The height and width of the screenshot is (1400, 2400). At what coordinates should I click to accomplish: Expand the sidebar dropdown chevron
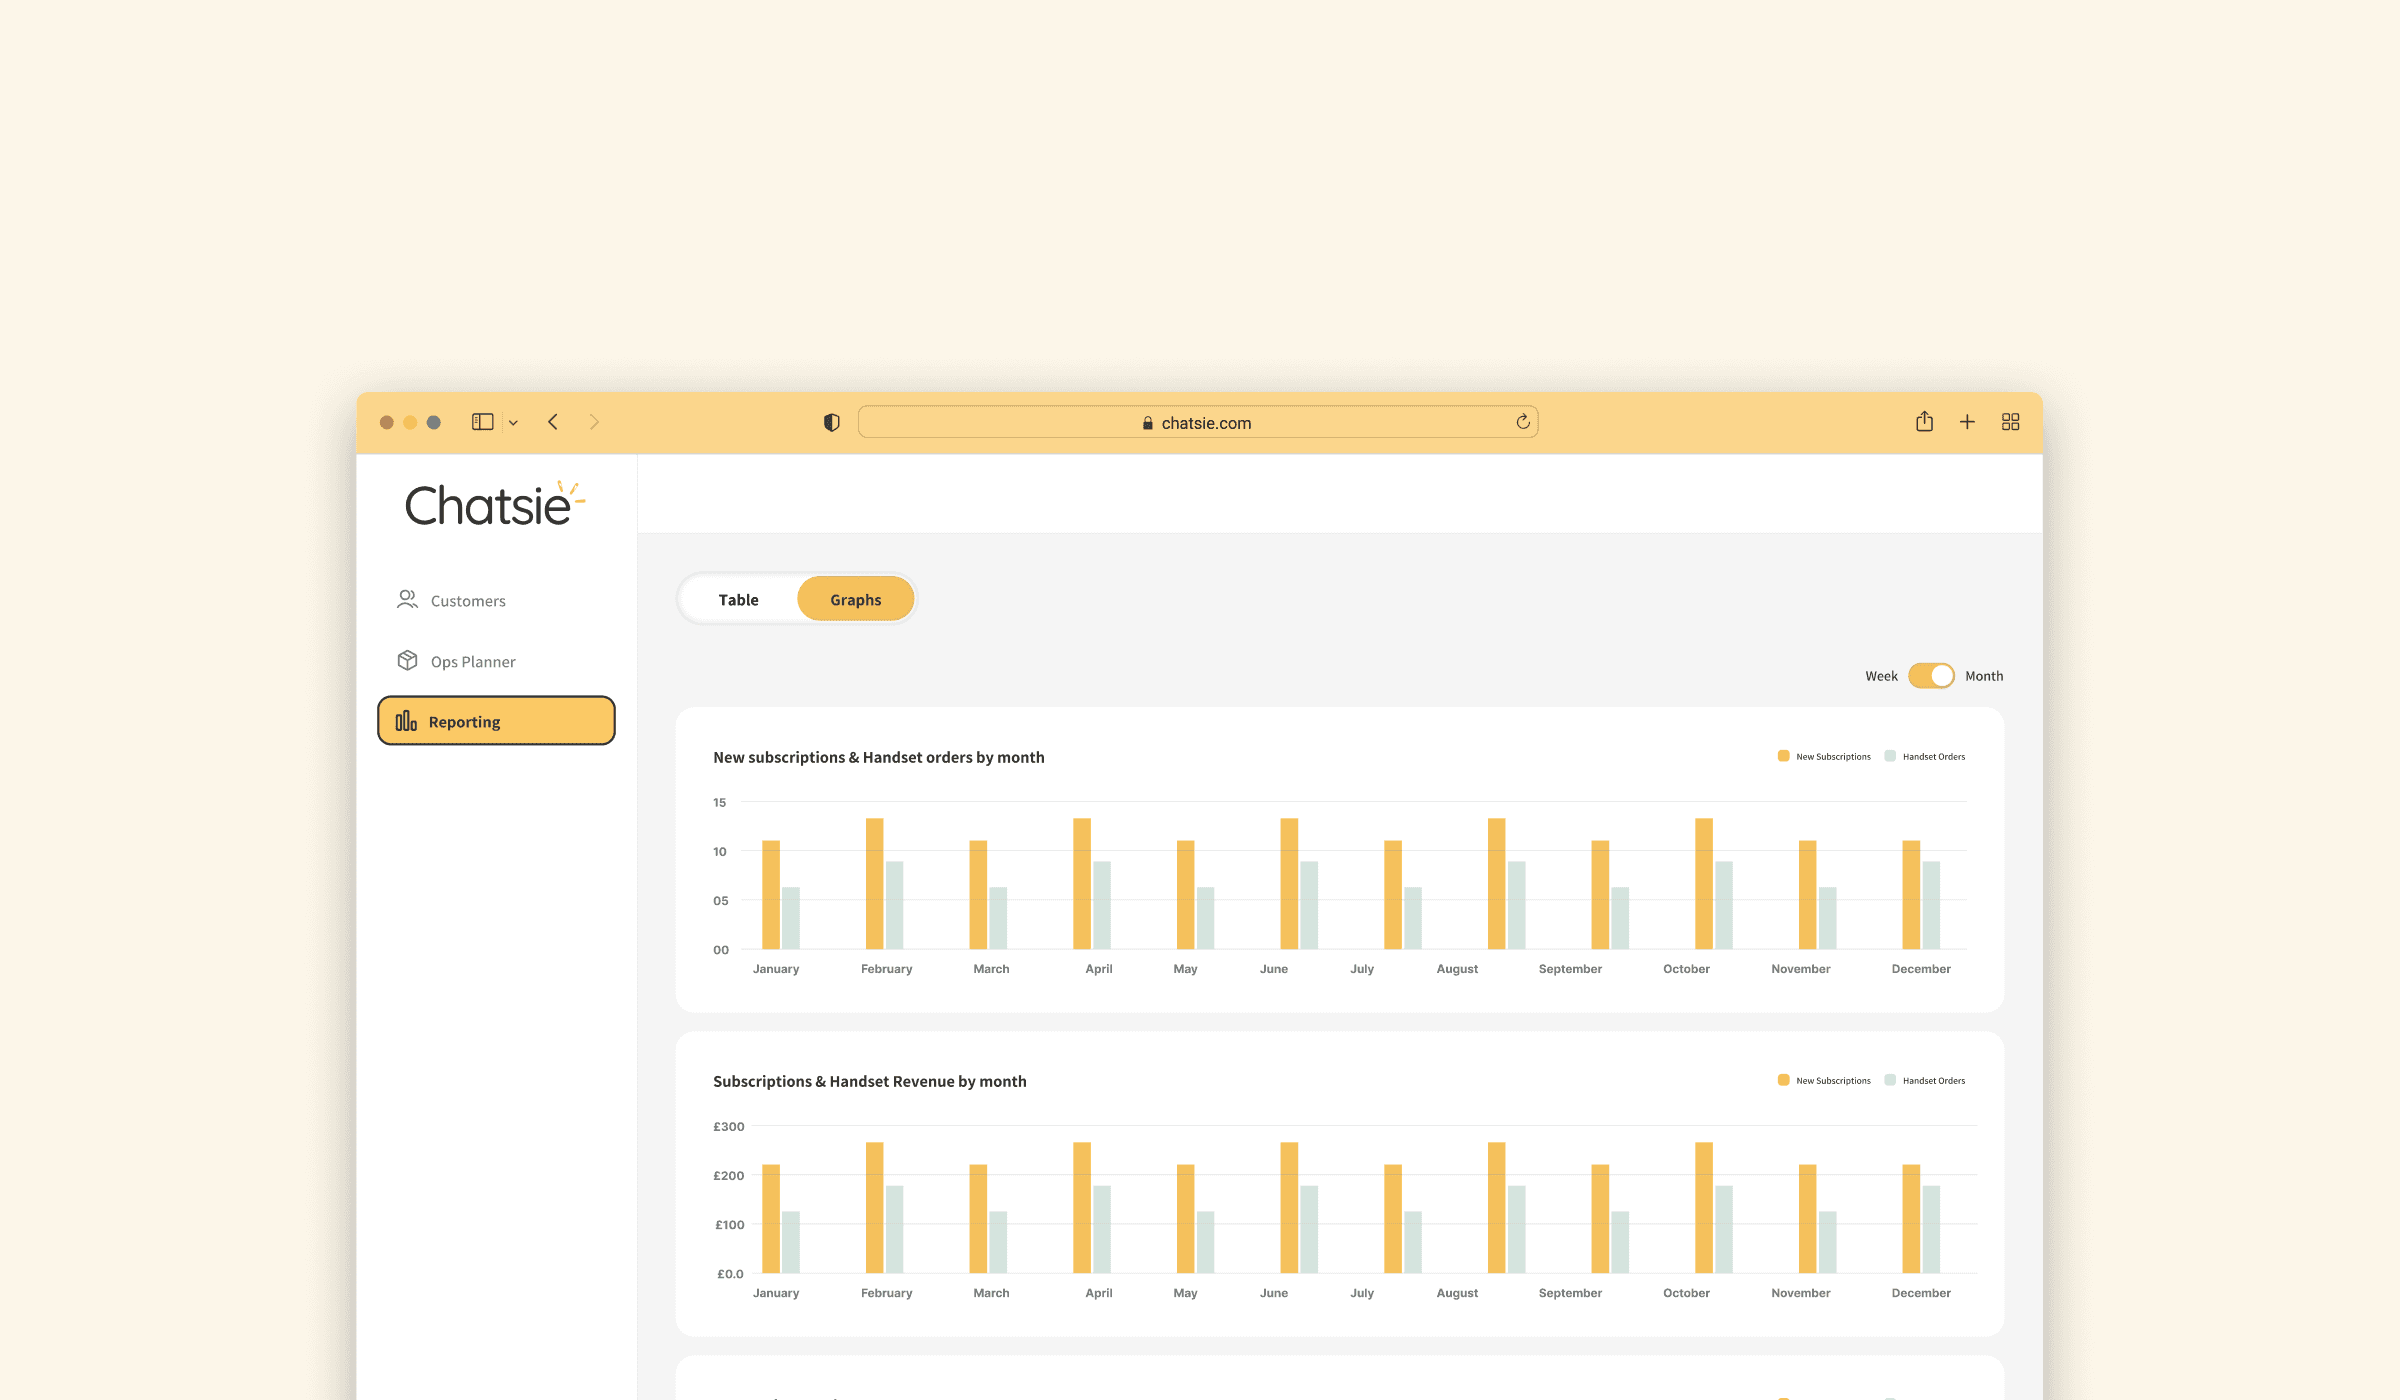point(513,423)
